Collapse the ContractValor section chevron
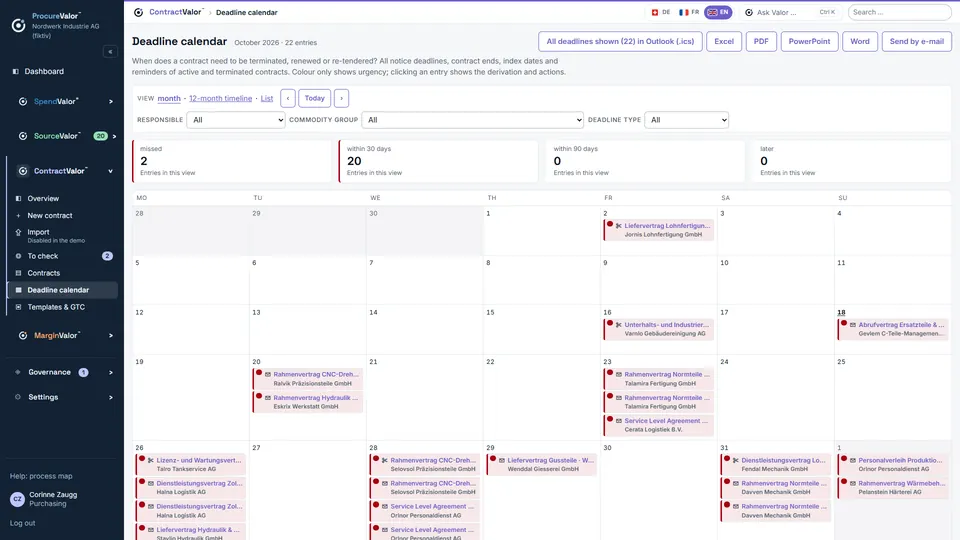 [111, 171]
